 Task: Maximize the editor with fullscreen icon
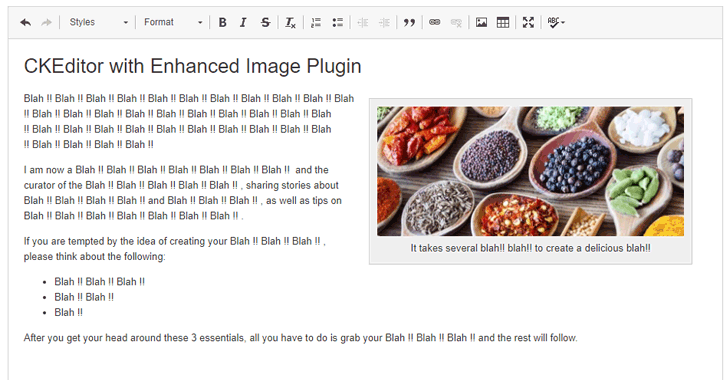point(528,22)
